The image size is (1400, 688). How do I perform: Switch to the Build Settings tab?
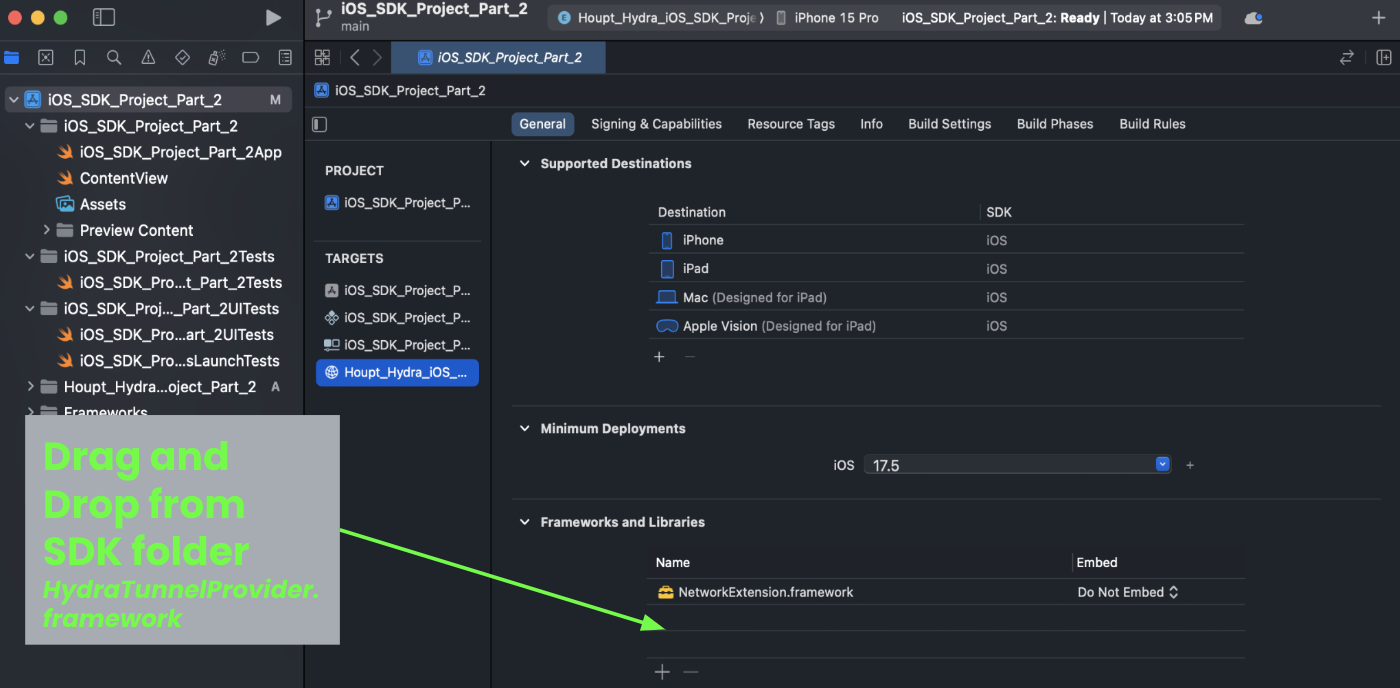pyautogui.click(x=950, y=124)
